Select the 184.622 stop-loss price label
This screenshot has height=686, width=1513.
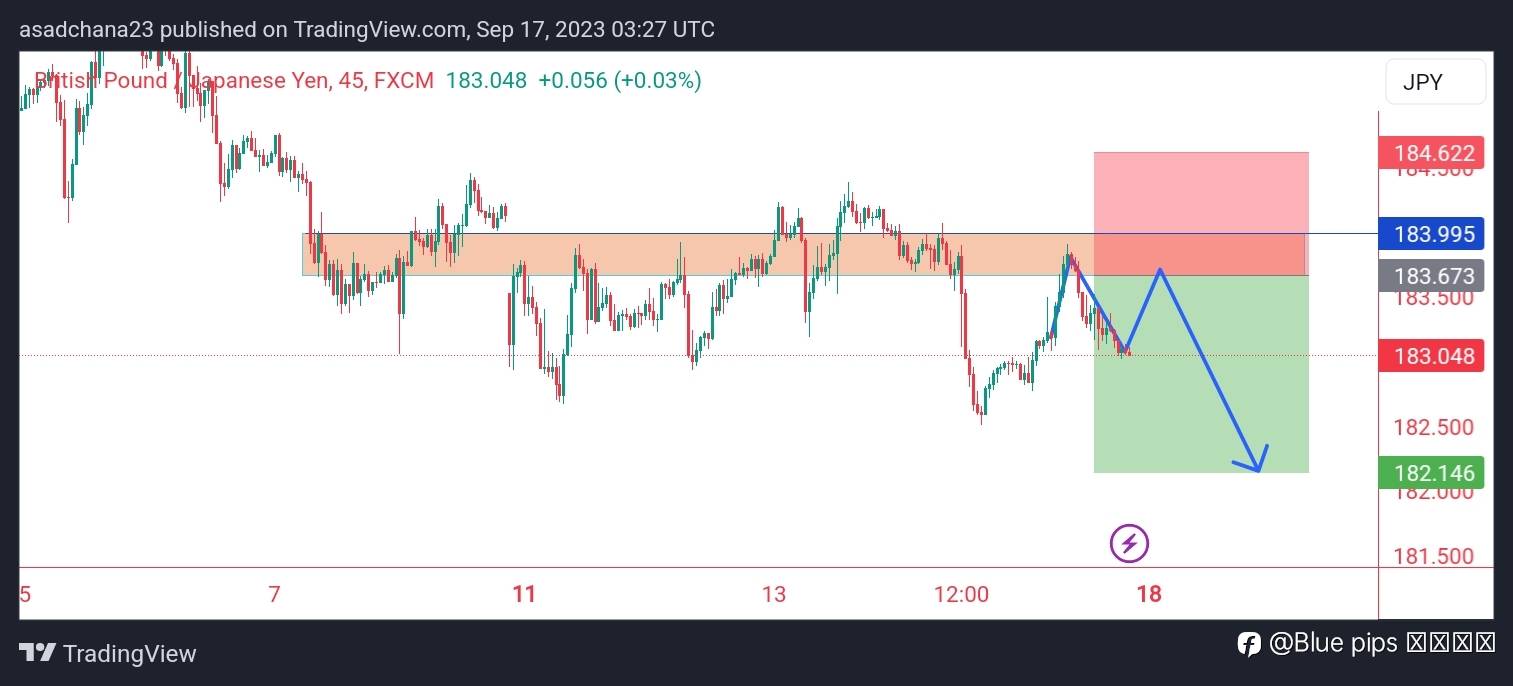[1431, 154]
